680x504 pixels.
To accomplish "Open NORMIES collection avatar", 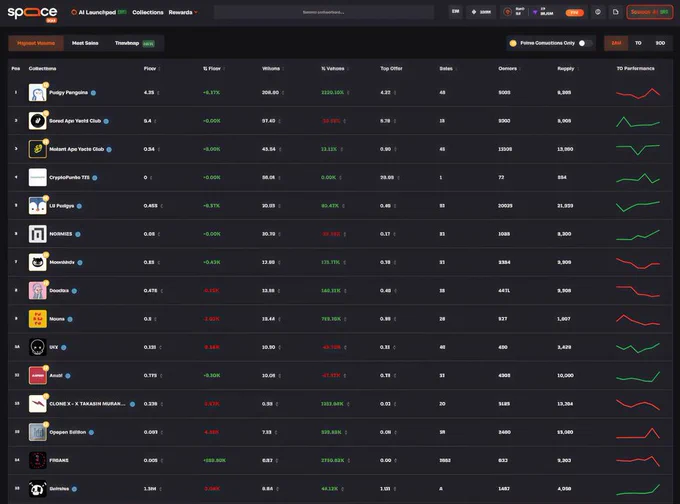I will point(37,234).
